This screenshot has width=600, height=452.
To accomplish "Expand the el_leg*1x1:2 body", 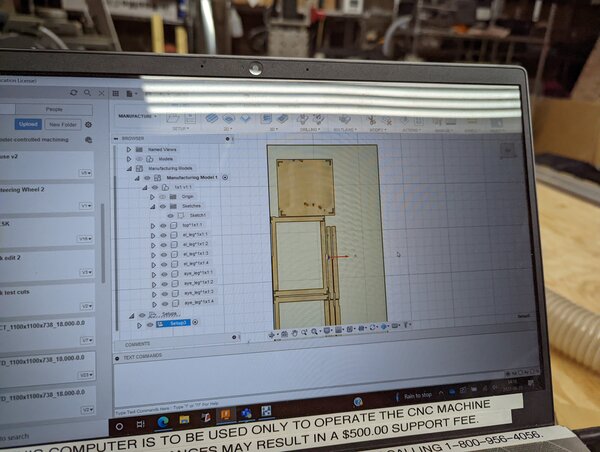I will pos(153,245).
